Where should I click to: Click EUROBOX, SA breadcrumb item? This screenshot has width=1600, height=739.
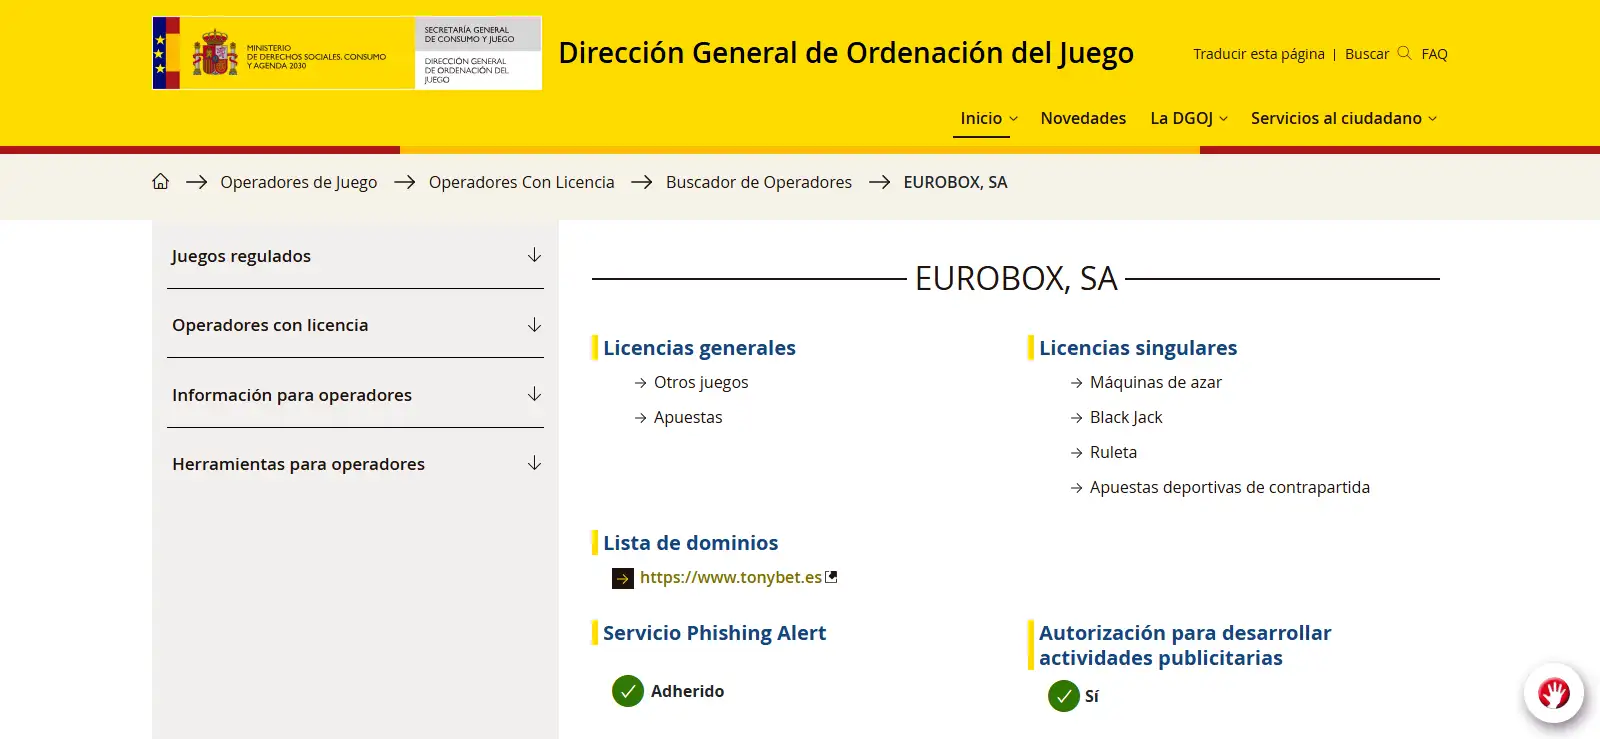point(955,182)
